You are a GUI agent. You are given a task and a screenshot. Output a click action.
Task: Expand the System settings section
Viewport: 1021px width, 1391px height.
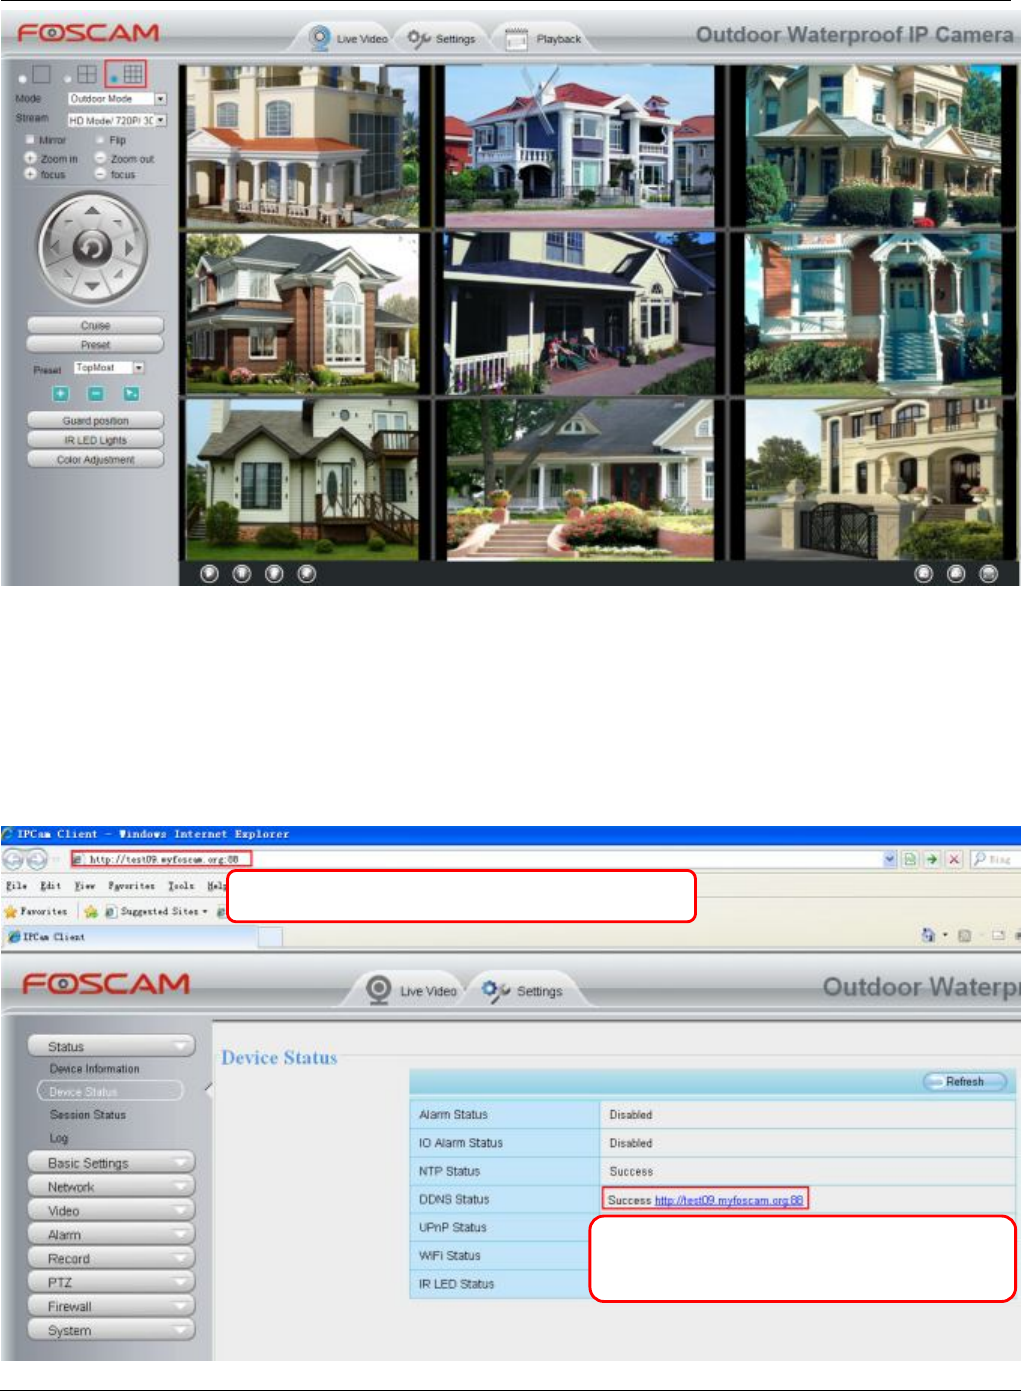[111, 1331]
